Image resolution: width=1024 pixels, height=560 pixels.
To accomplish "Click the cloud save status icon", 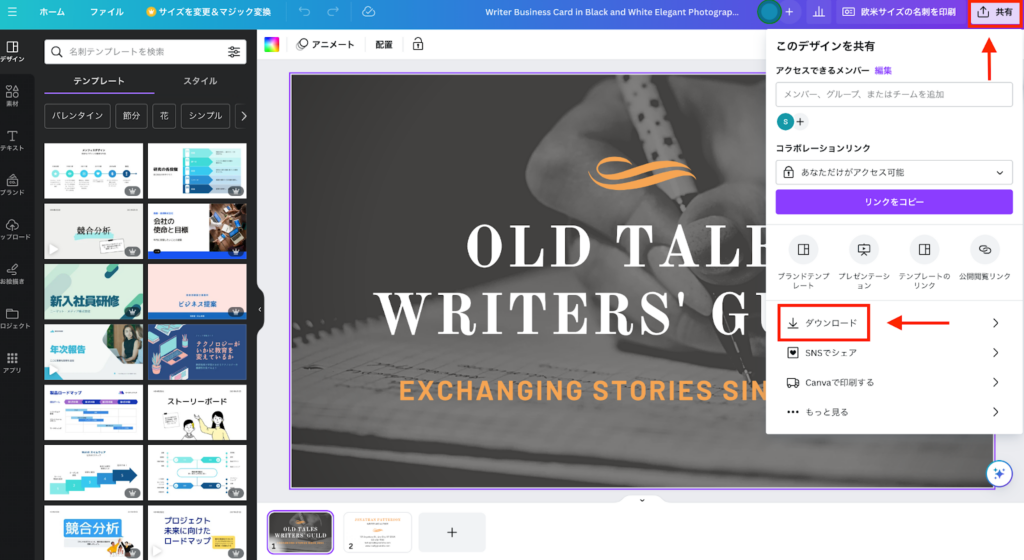I will coord(368,12).
